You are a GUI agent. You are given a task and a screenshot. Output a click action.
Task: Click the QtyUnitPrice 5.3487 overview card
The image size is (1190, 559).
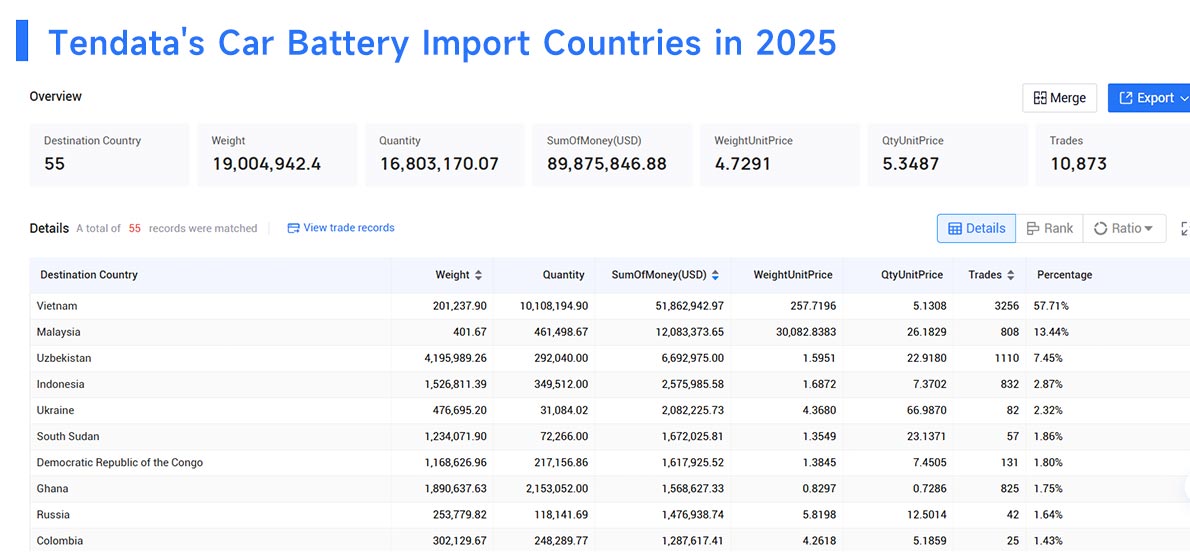tap(948, 155)
